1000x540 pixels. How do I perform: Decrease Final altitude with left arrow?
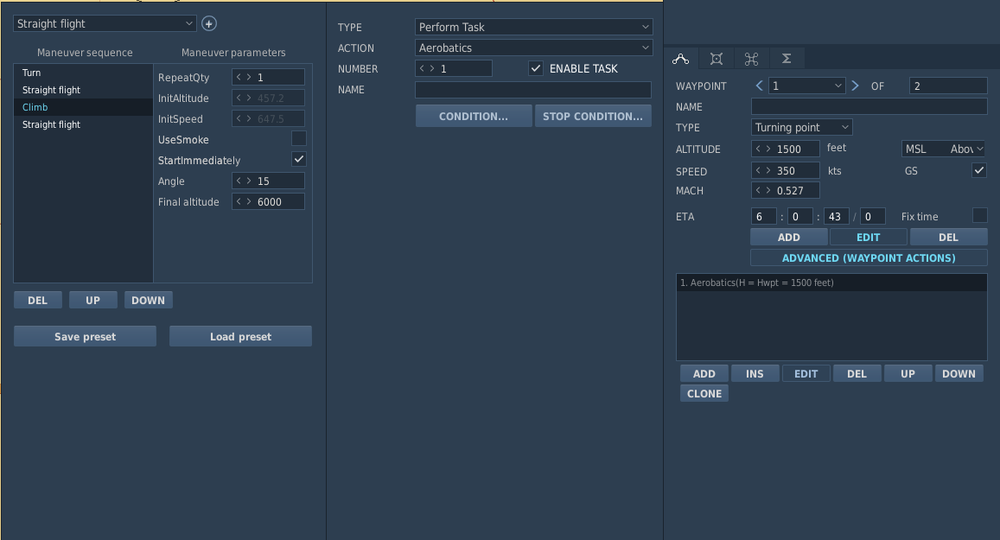[239, 201]
